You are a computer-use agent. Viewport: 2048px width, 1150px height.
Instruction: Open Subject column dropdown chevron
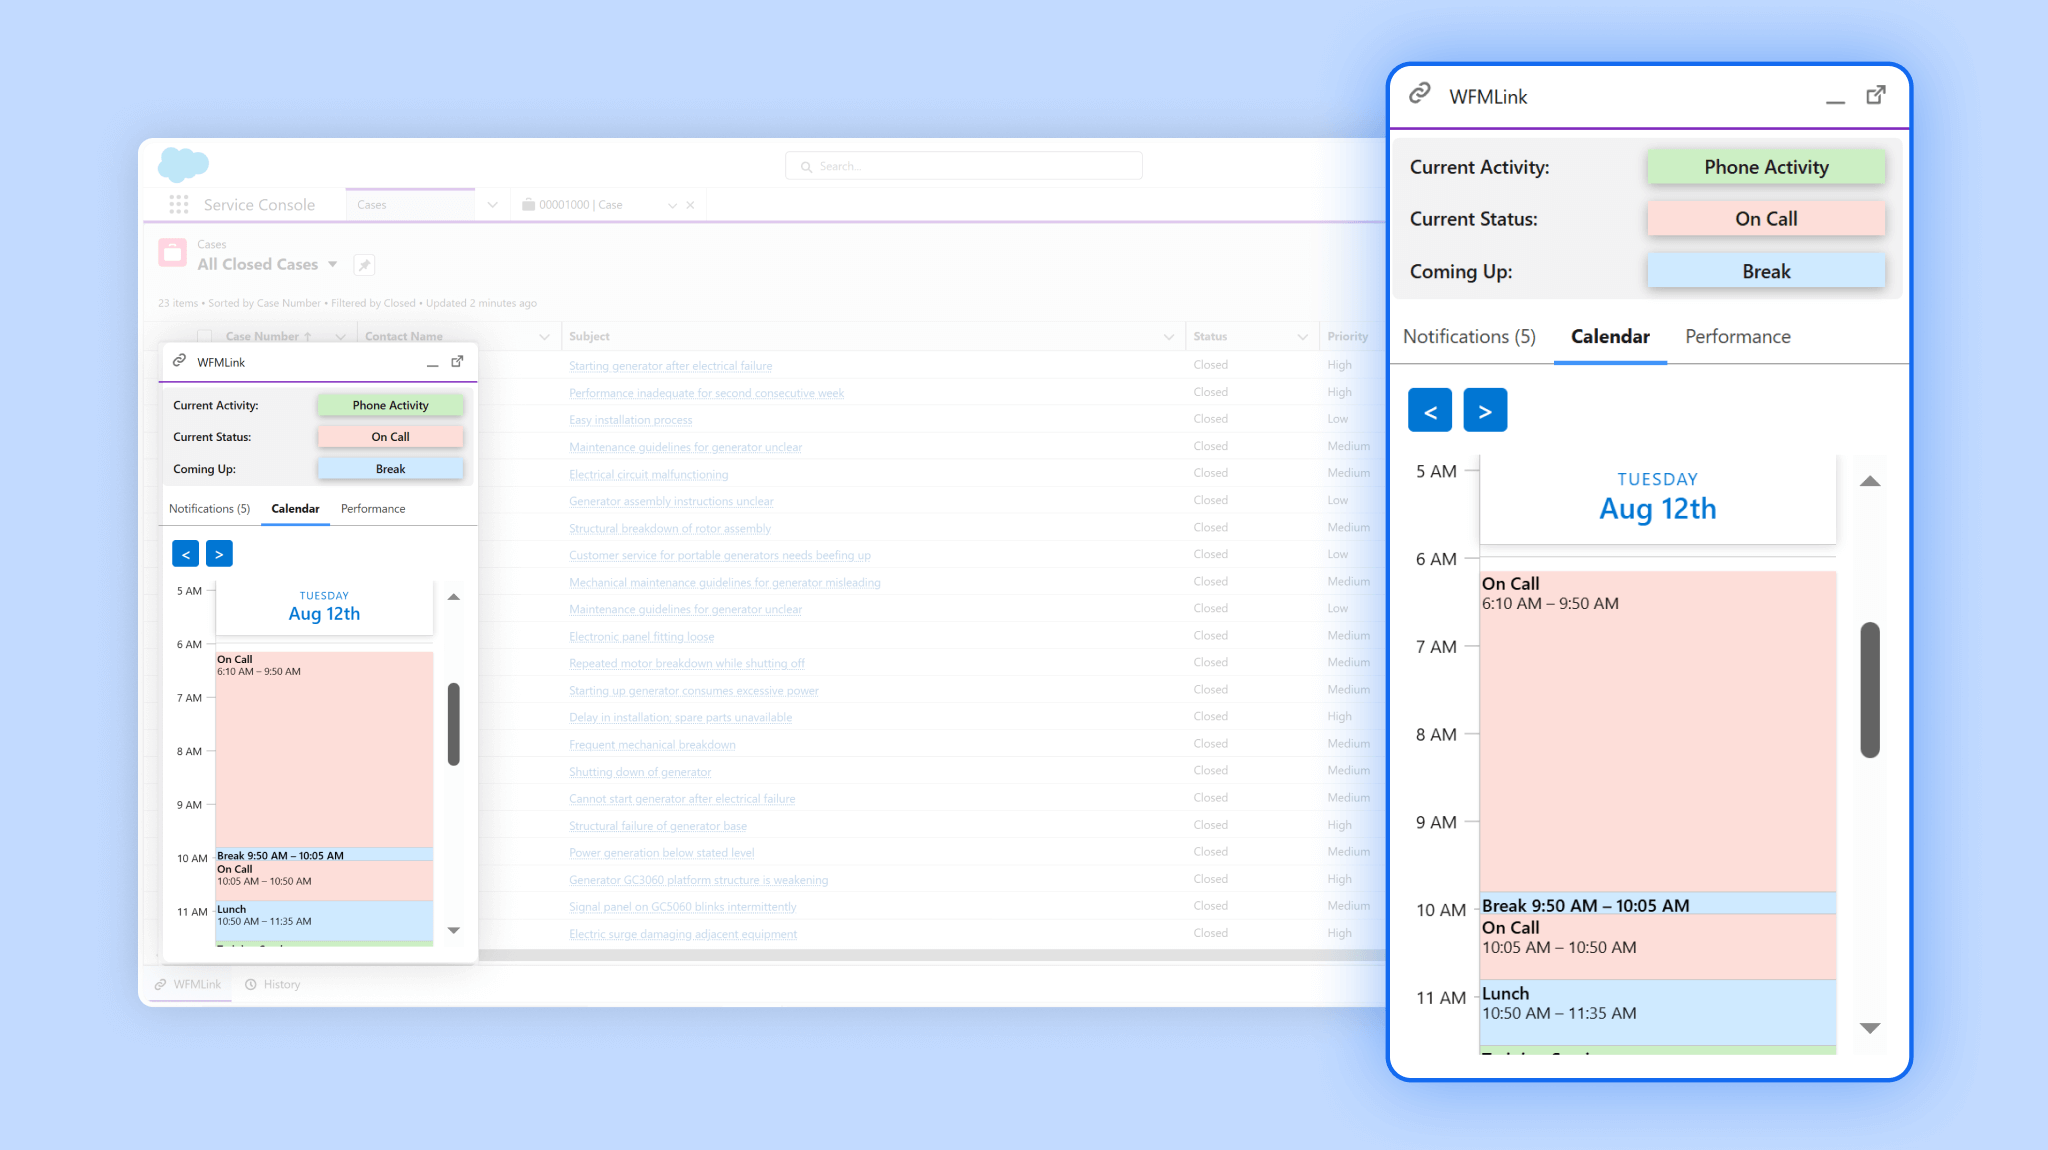tap(1168, 337)
